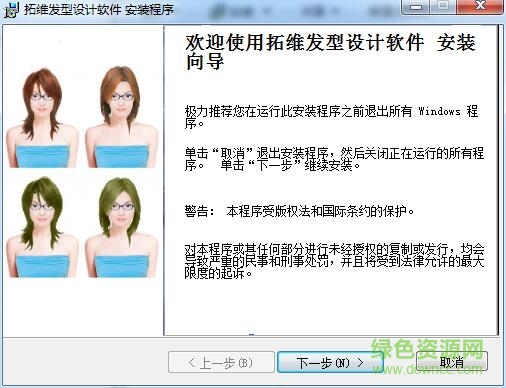Click the 单击“取消”退出安装程序 paragraph
Image resolution: width=506 pixels, height=388 pixels.
334,159
